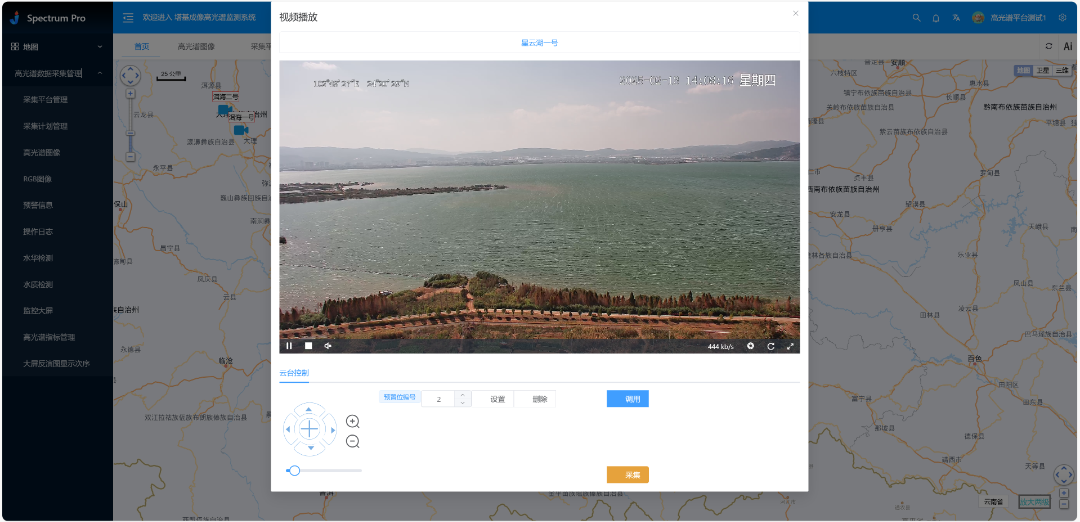The image size is (1080, 522).
Task: Click the 删除 preset button
Action: [x=540, y=399]
